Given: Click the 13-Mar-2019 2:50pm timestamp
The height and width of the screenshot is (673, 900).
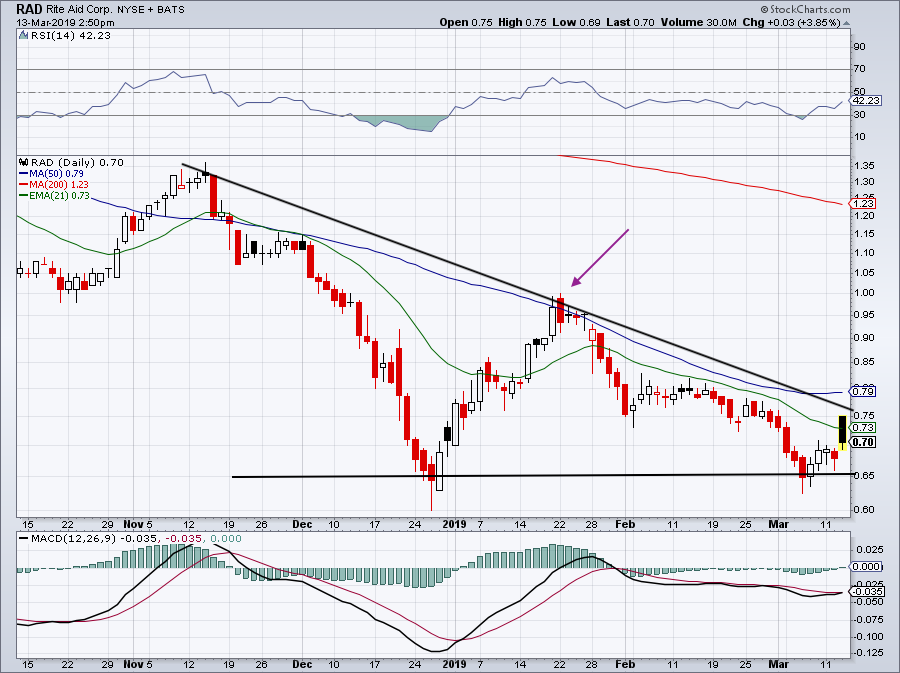Looking at the screenshot, I should (65, 23).
